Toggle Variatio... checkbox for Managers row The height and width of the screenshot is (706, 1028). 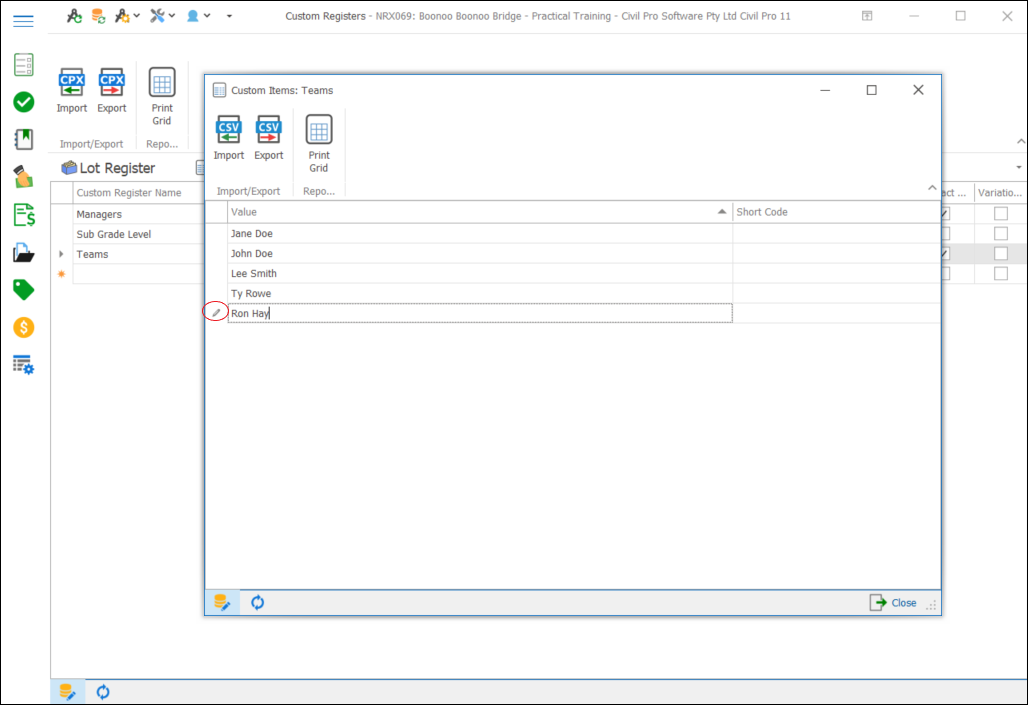coord(1000,214)
